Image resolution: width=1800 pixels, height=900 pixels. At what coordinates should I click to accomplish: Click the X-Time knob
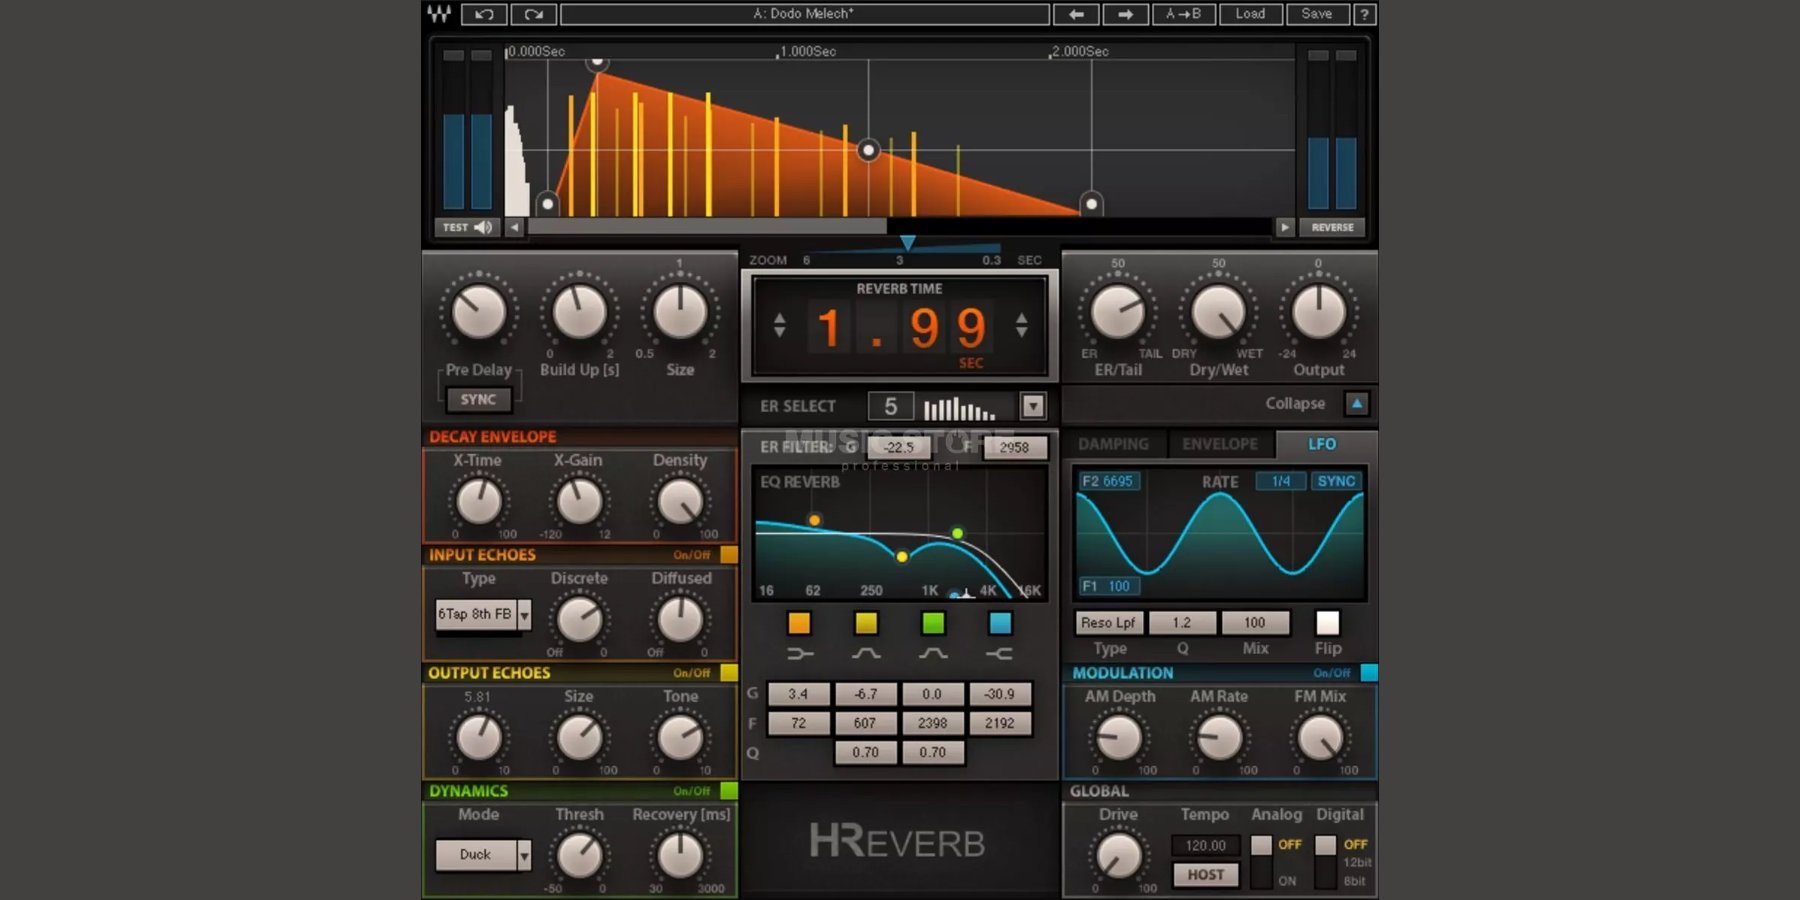[x=479, y=502]
